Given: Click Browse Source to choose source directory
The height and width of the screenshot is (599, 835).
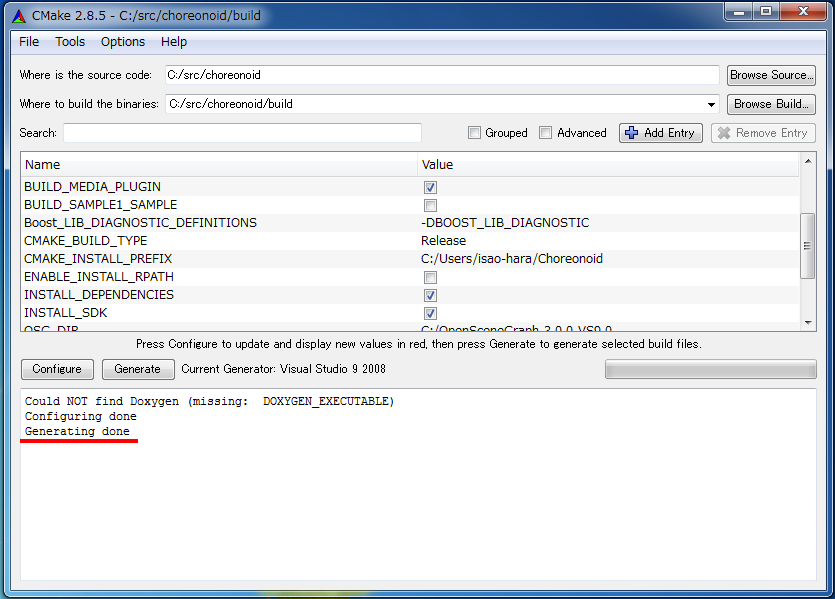Looking at the screenshot, I should (x=771, y=75).
